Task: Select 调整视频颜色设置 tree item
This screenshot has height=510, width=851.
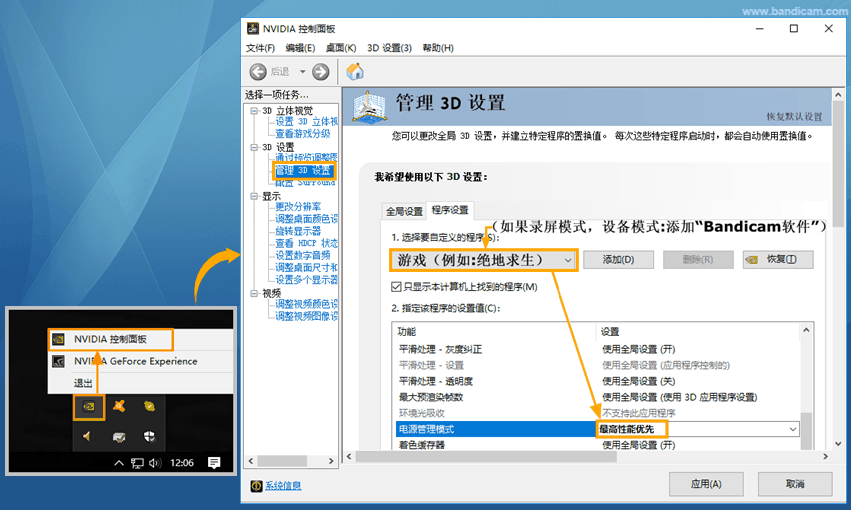Action: tap(306, 304)
